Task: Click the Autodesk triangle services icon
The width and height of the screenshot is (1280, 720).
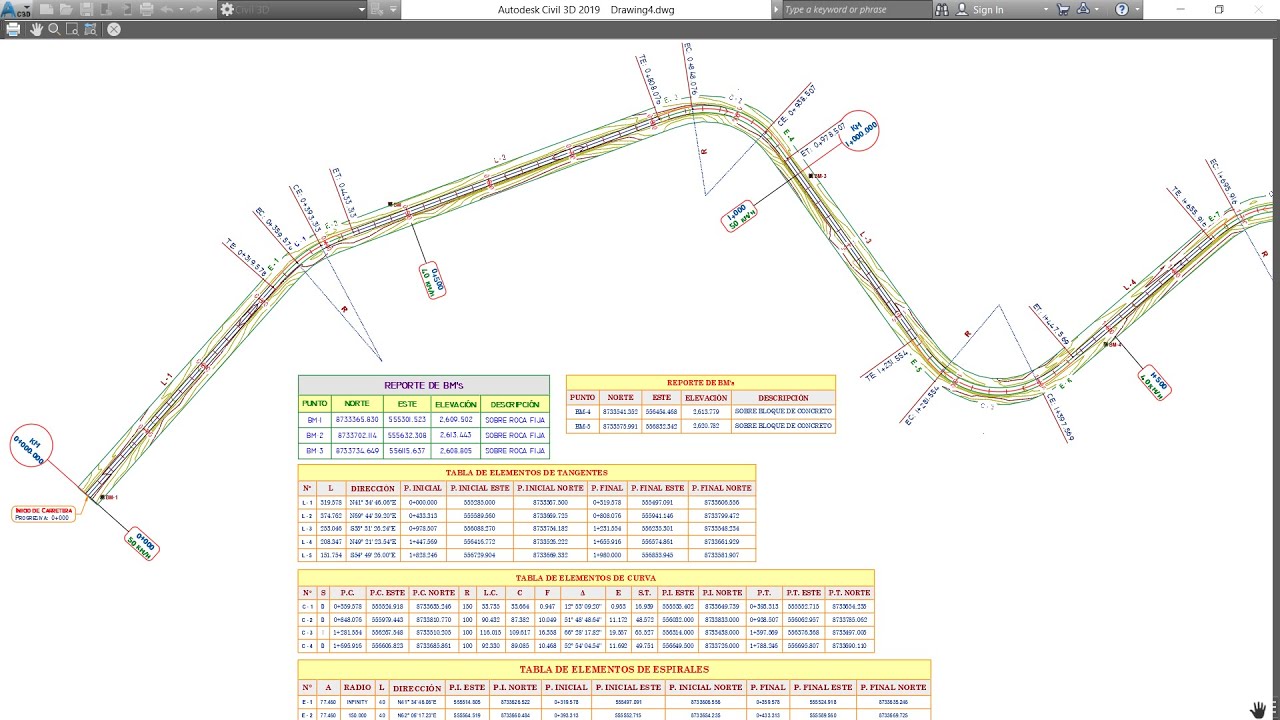Action: [x=1085, y=9]
